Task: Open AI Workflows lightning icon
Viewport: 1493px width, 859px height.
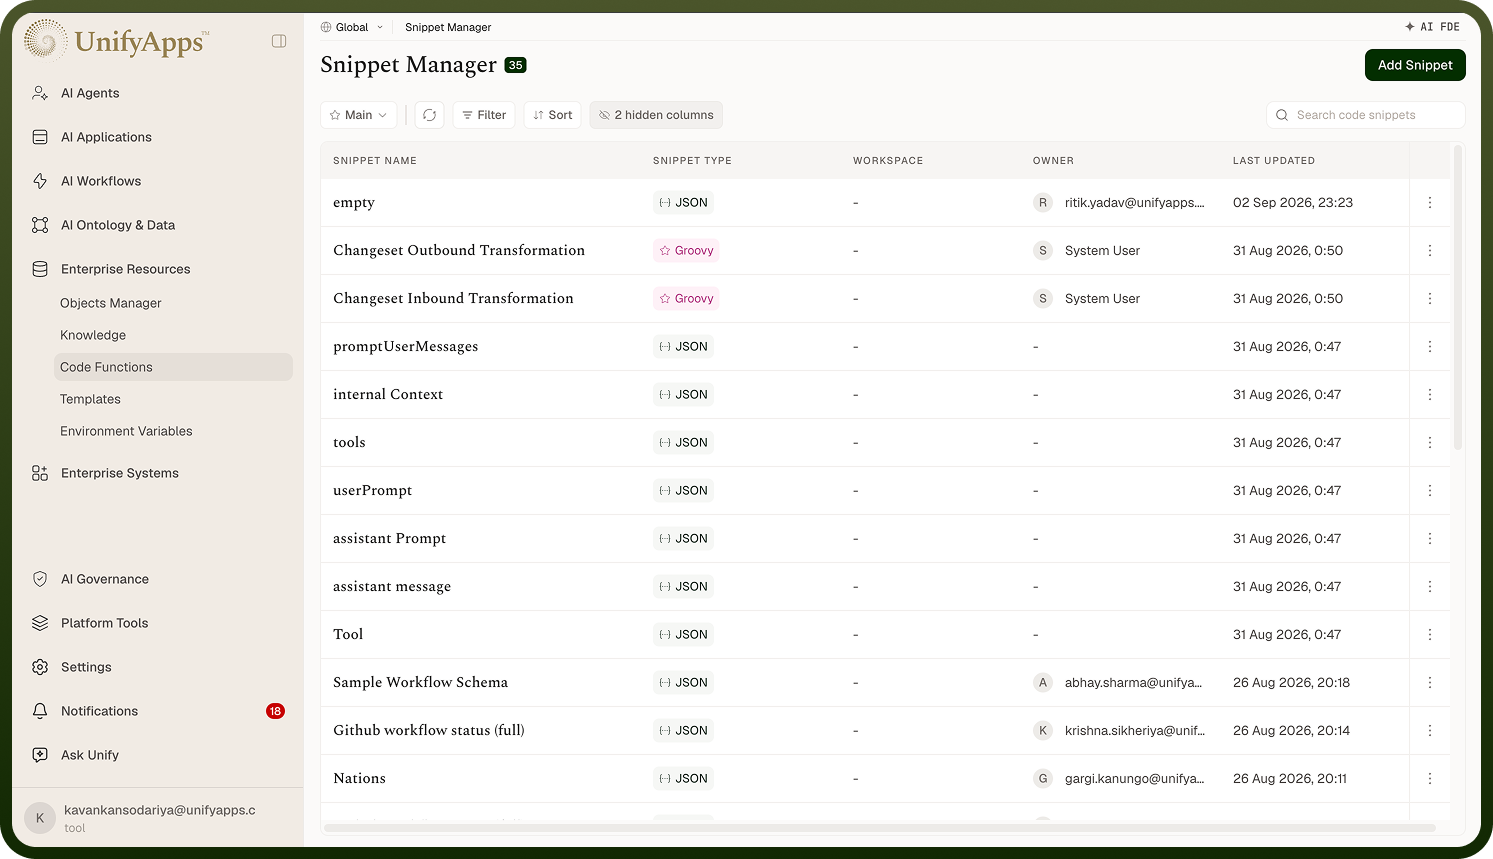Action: tap(40, 181)
